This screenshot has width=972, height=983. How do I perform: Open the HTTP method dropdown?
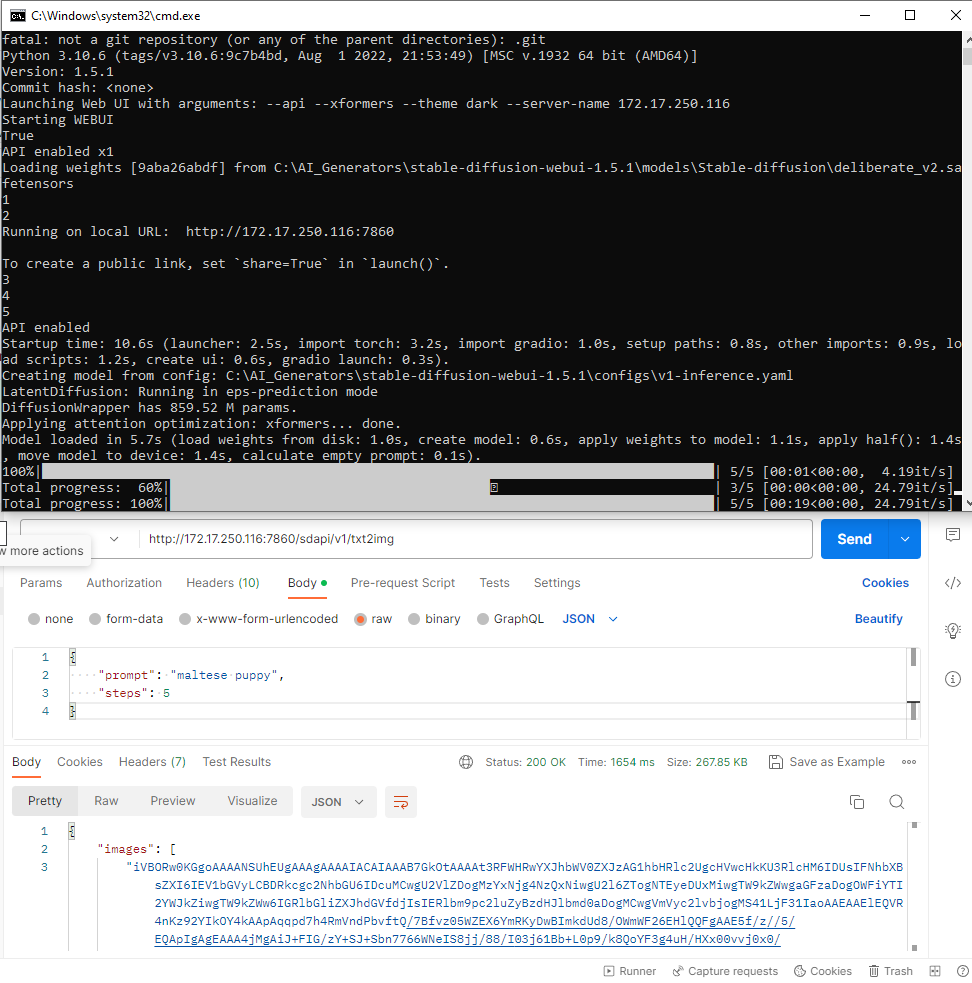[112, 538]
